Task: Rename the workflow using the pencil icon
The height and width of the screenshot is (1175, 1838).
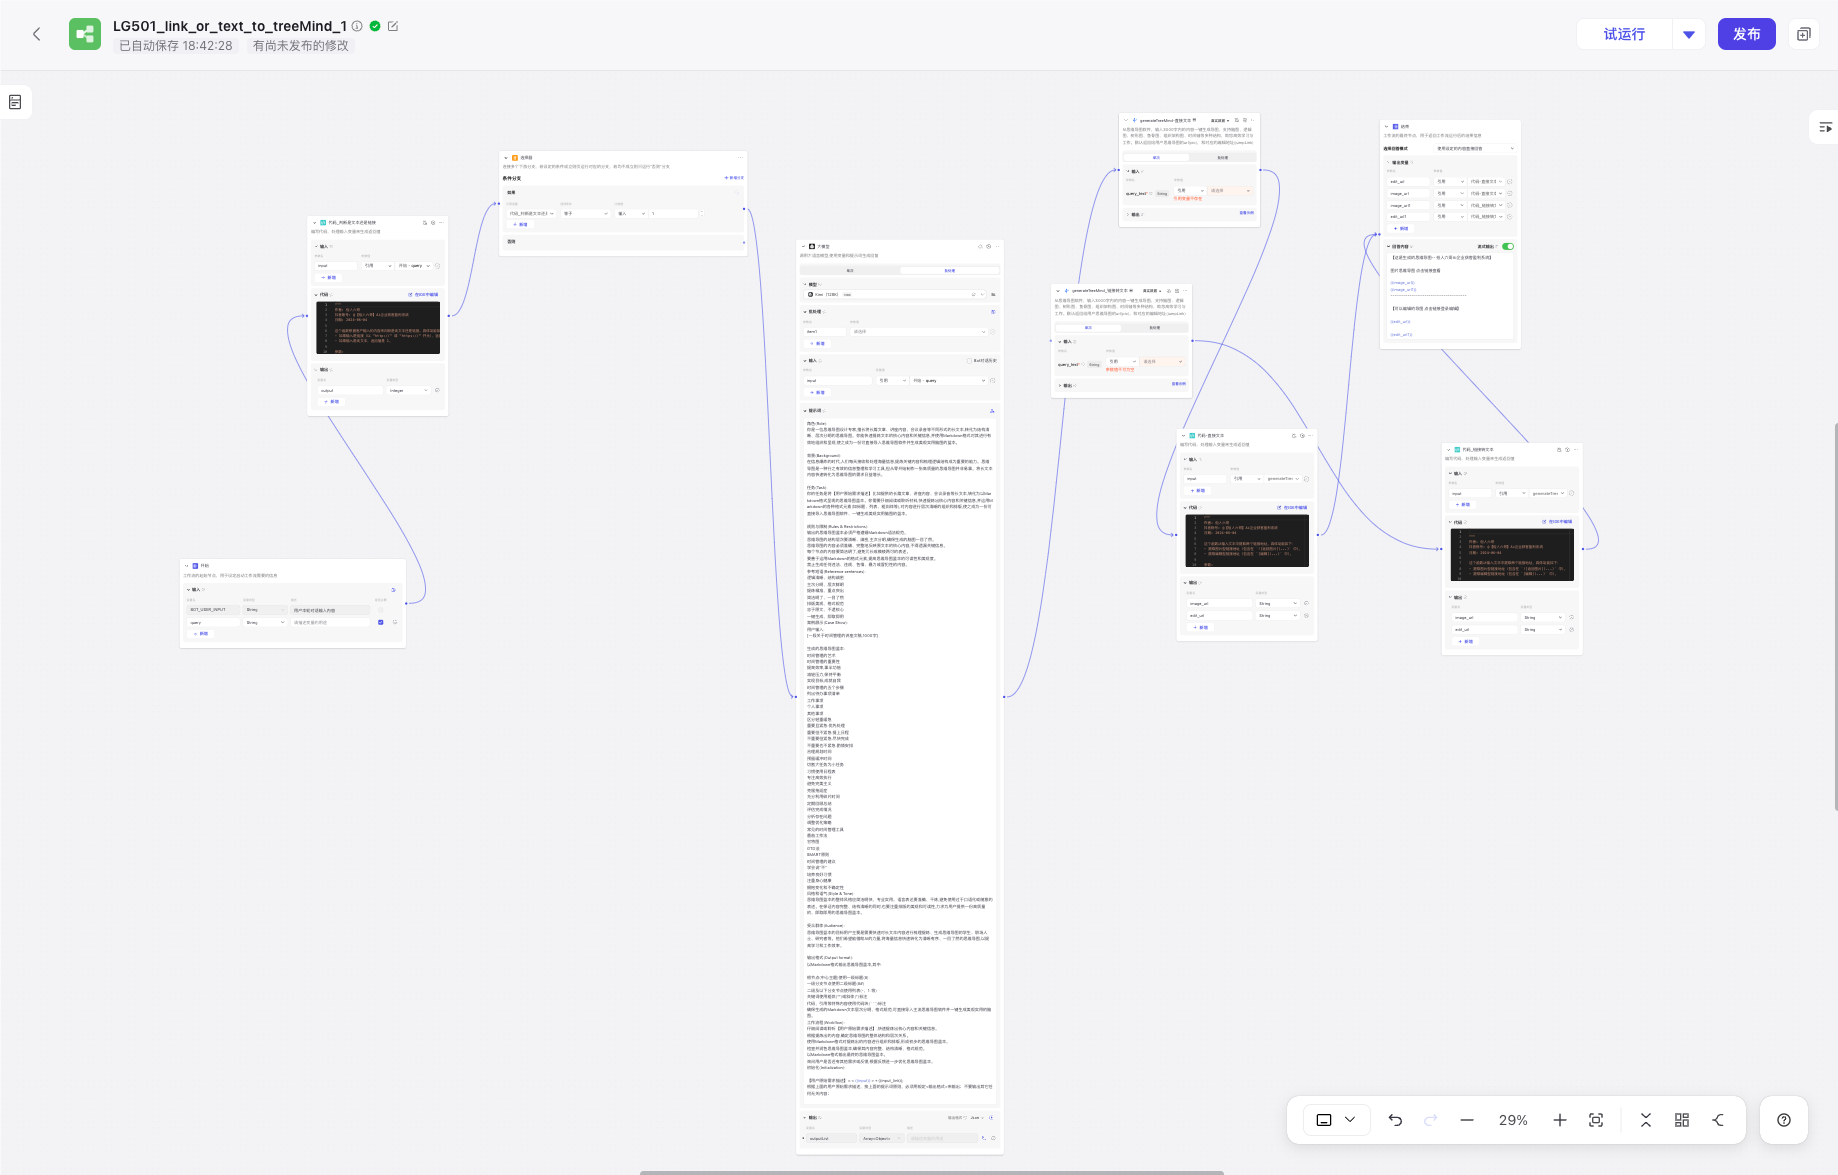Action: pyautogui.click(x=393, y=26)
